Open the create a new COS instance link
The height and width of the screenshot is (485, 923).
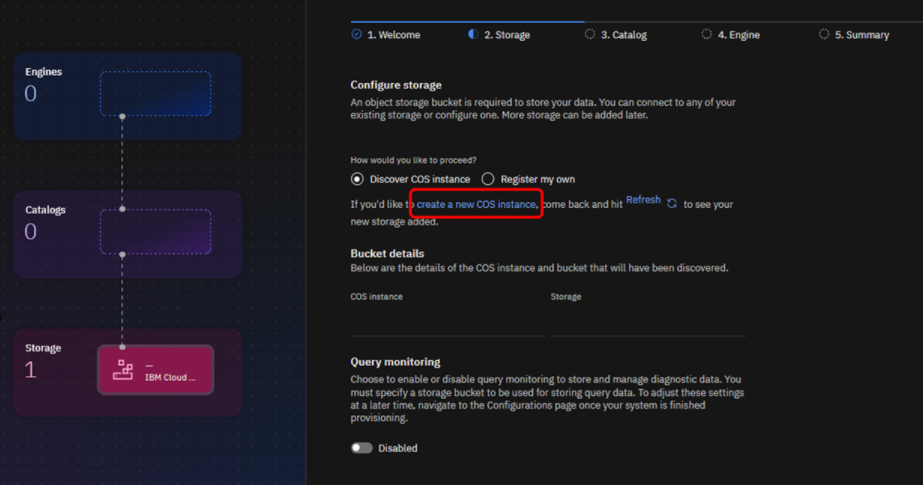point(476,204)
